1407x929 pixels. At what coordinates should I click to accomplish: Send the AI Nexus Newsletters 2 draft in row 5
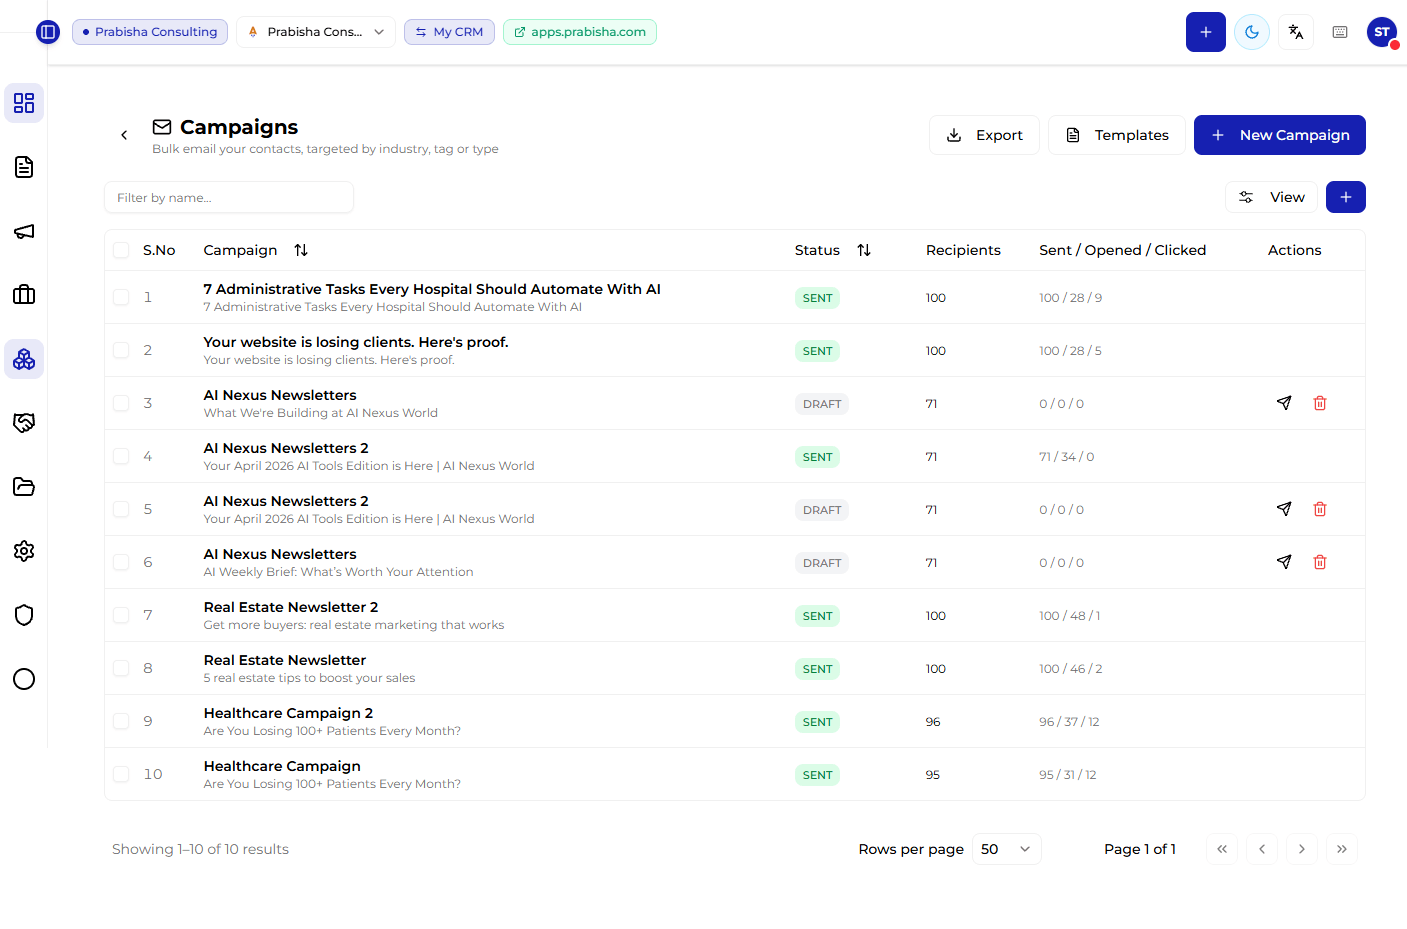coord(1284,509)
